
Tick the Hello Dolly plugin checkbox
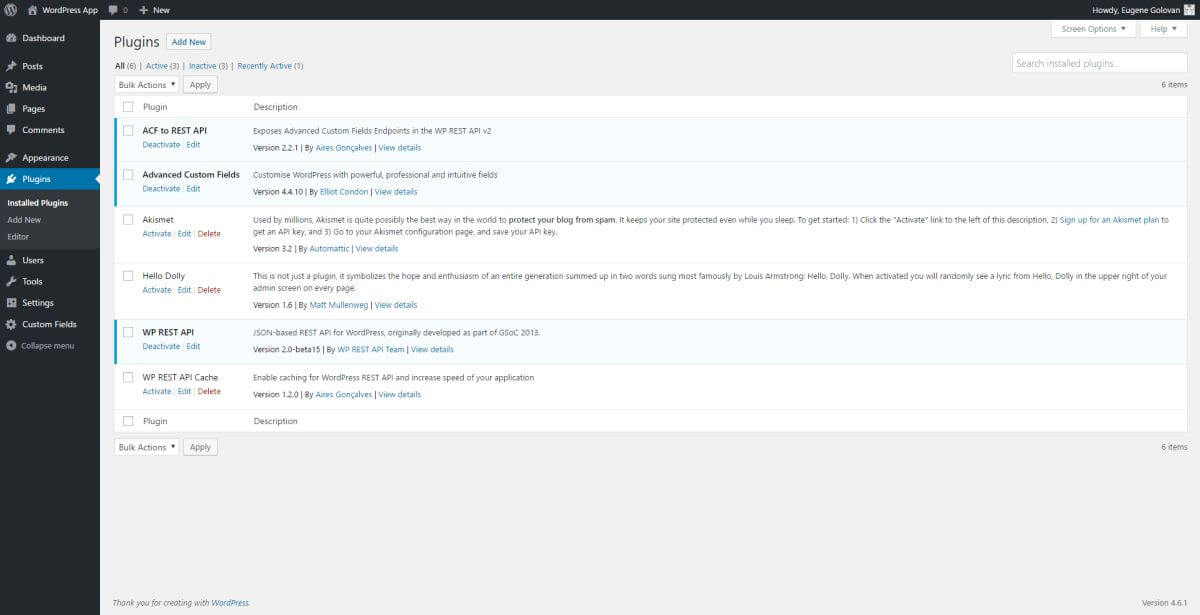point(128,276)
